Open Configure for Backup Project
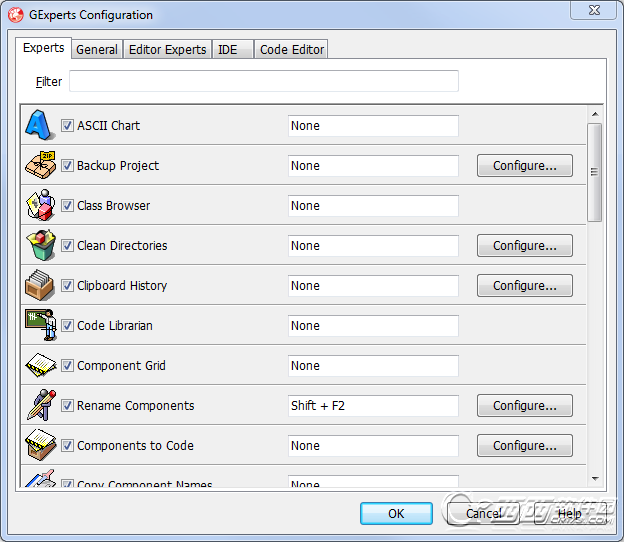 coord(525,166)
